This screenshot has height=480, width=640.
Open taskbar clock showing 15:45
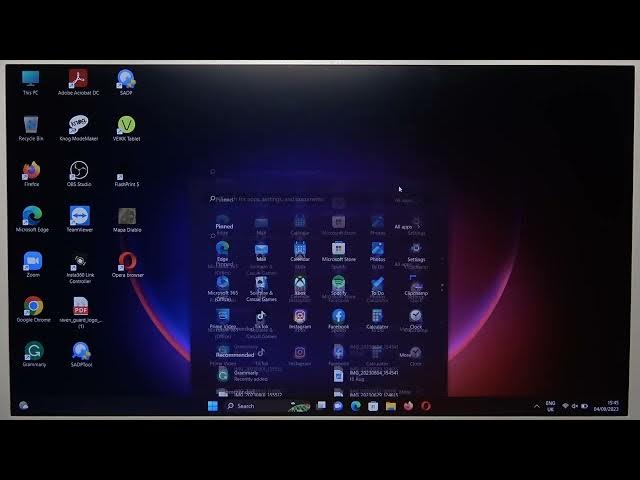tap(607, 406)
